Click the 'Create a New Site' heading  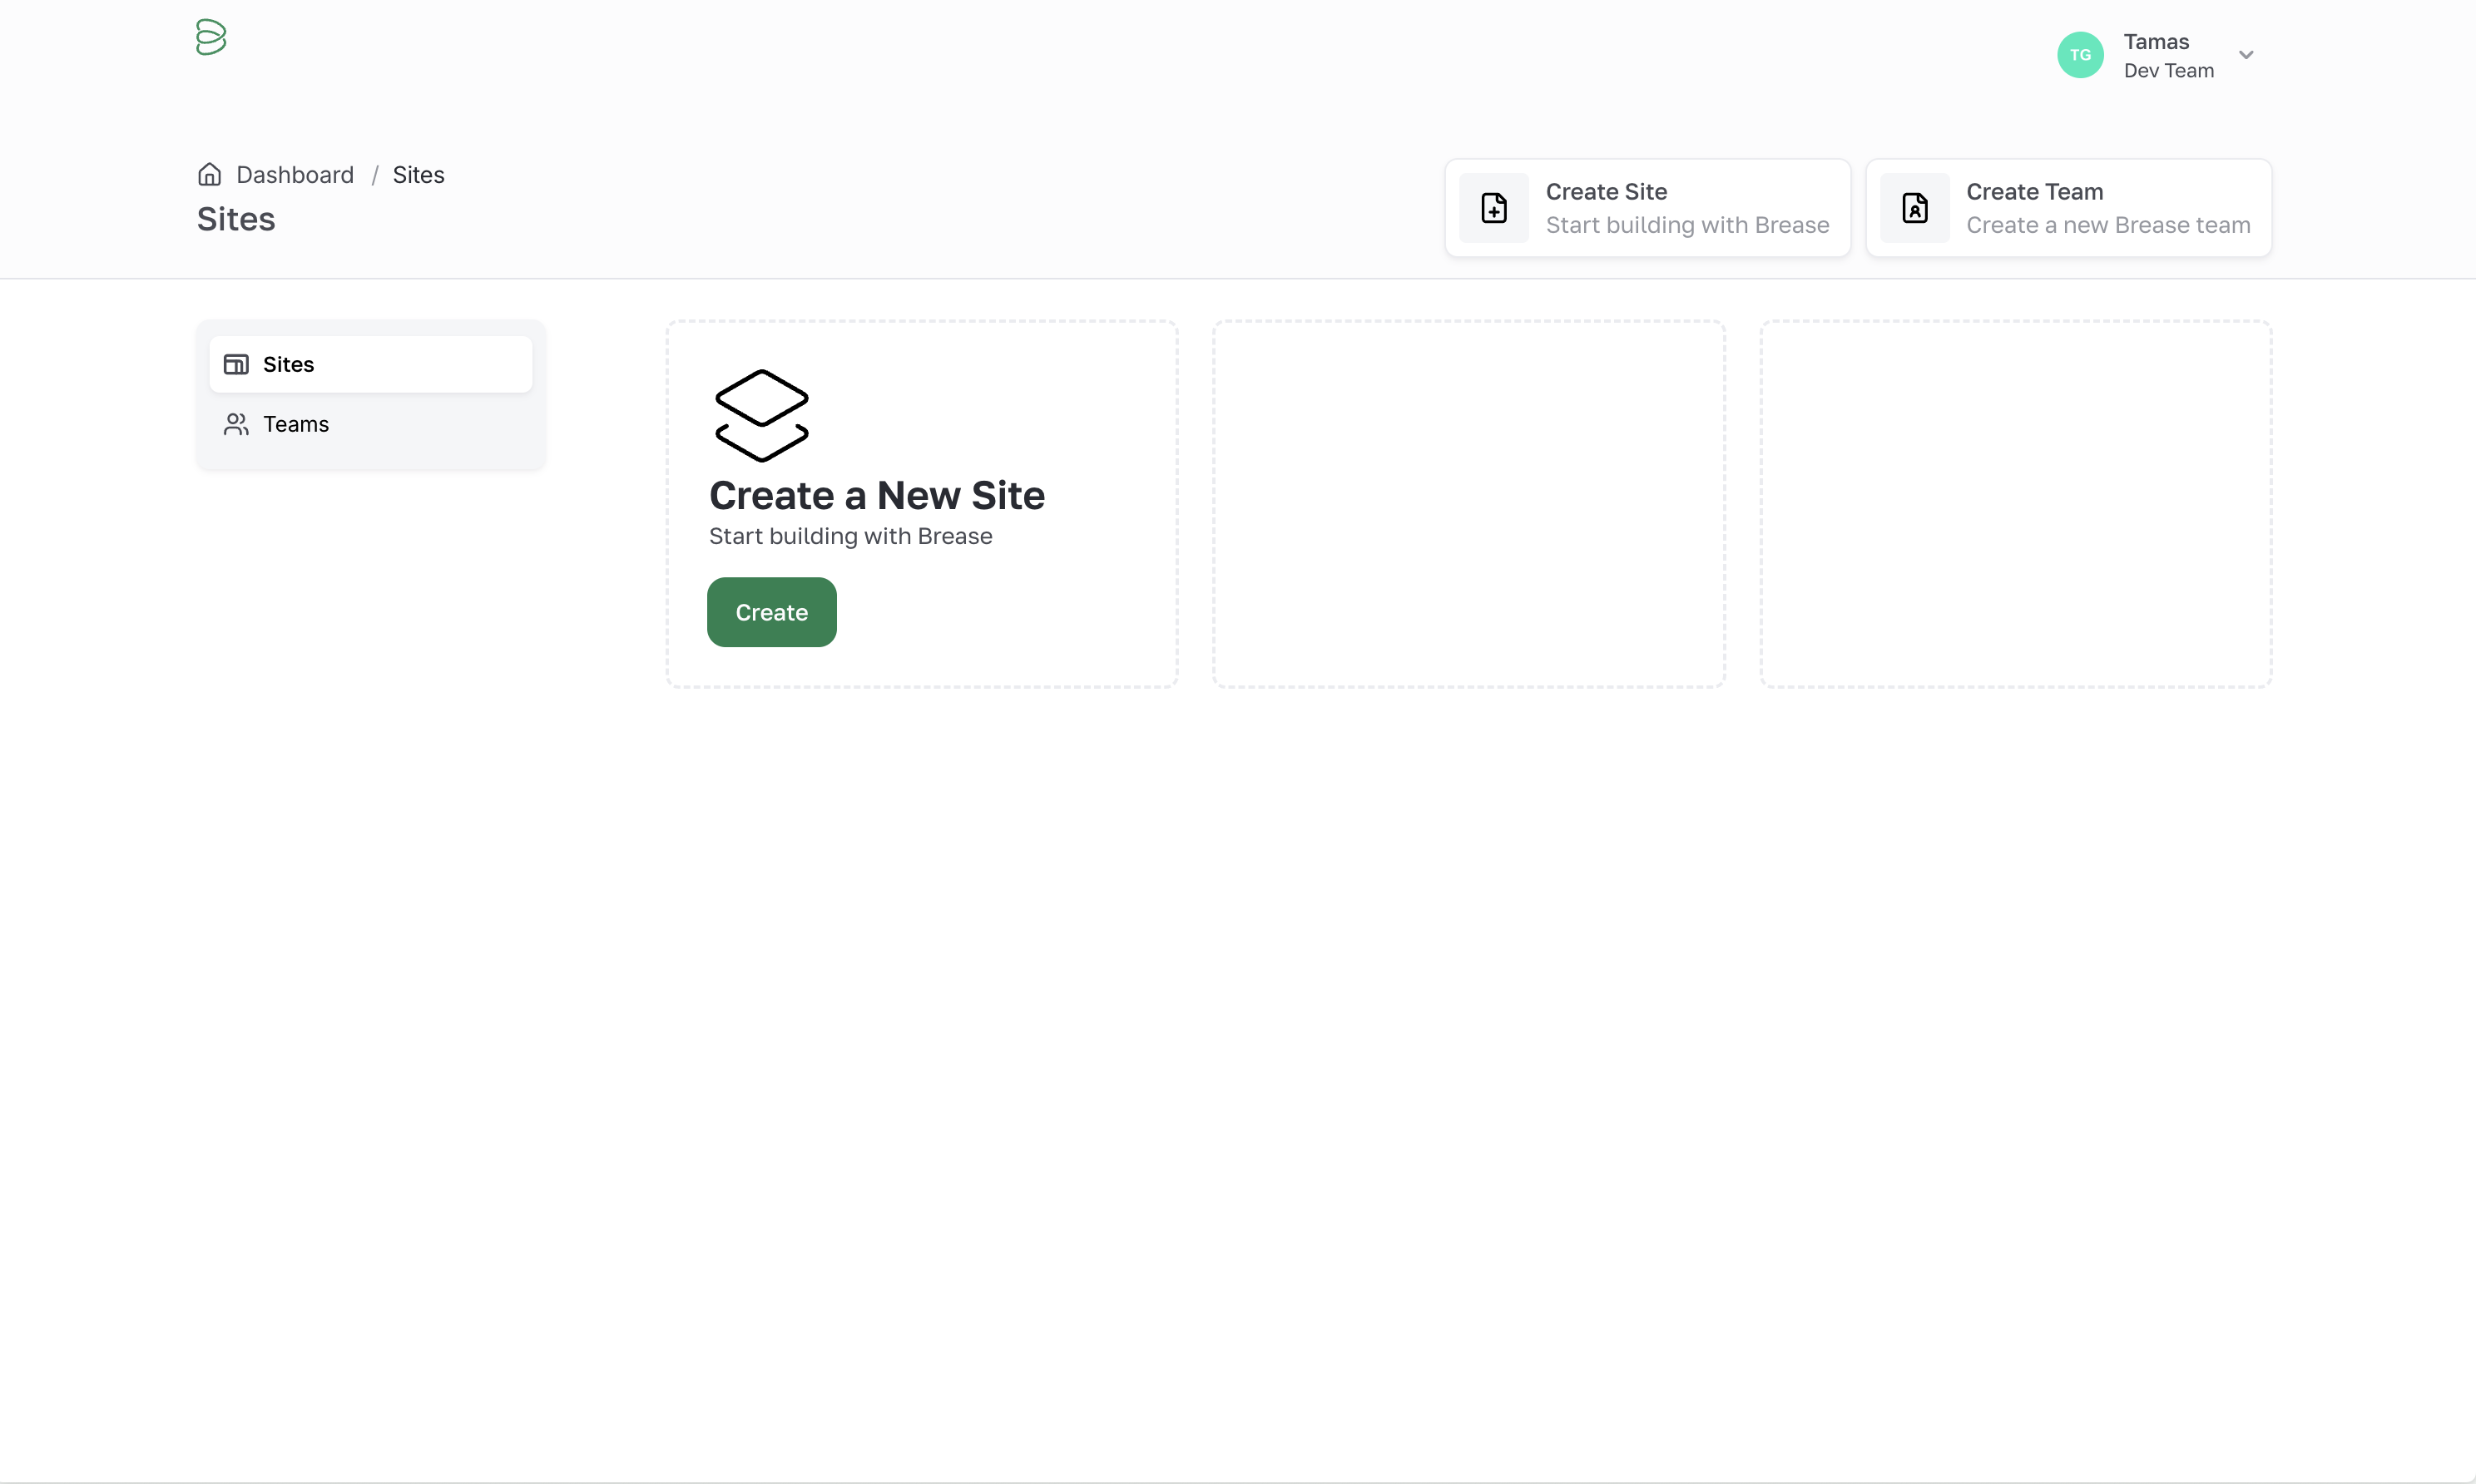click(x=876, y=496)
